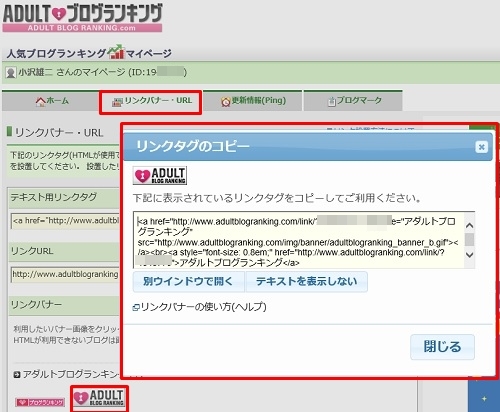Image resolution: width=500 pixels, height=412 pixels.
Task: Click the user avatar icon beside 小沢雄二
Action: [11, 73]
